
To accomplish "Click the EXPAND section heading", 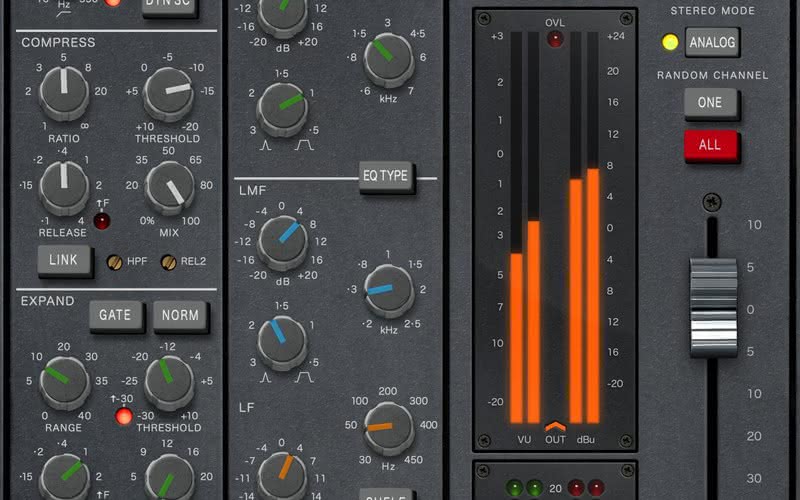I will (47, 301).
